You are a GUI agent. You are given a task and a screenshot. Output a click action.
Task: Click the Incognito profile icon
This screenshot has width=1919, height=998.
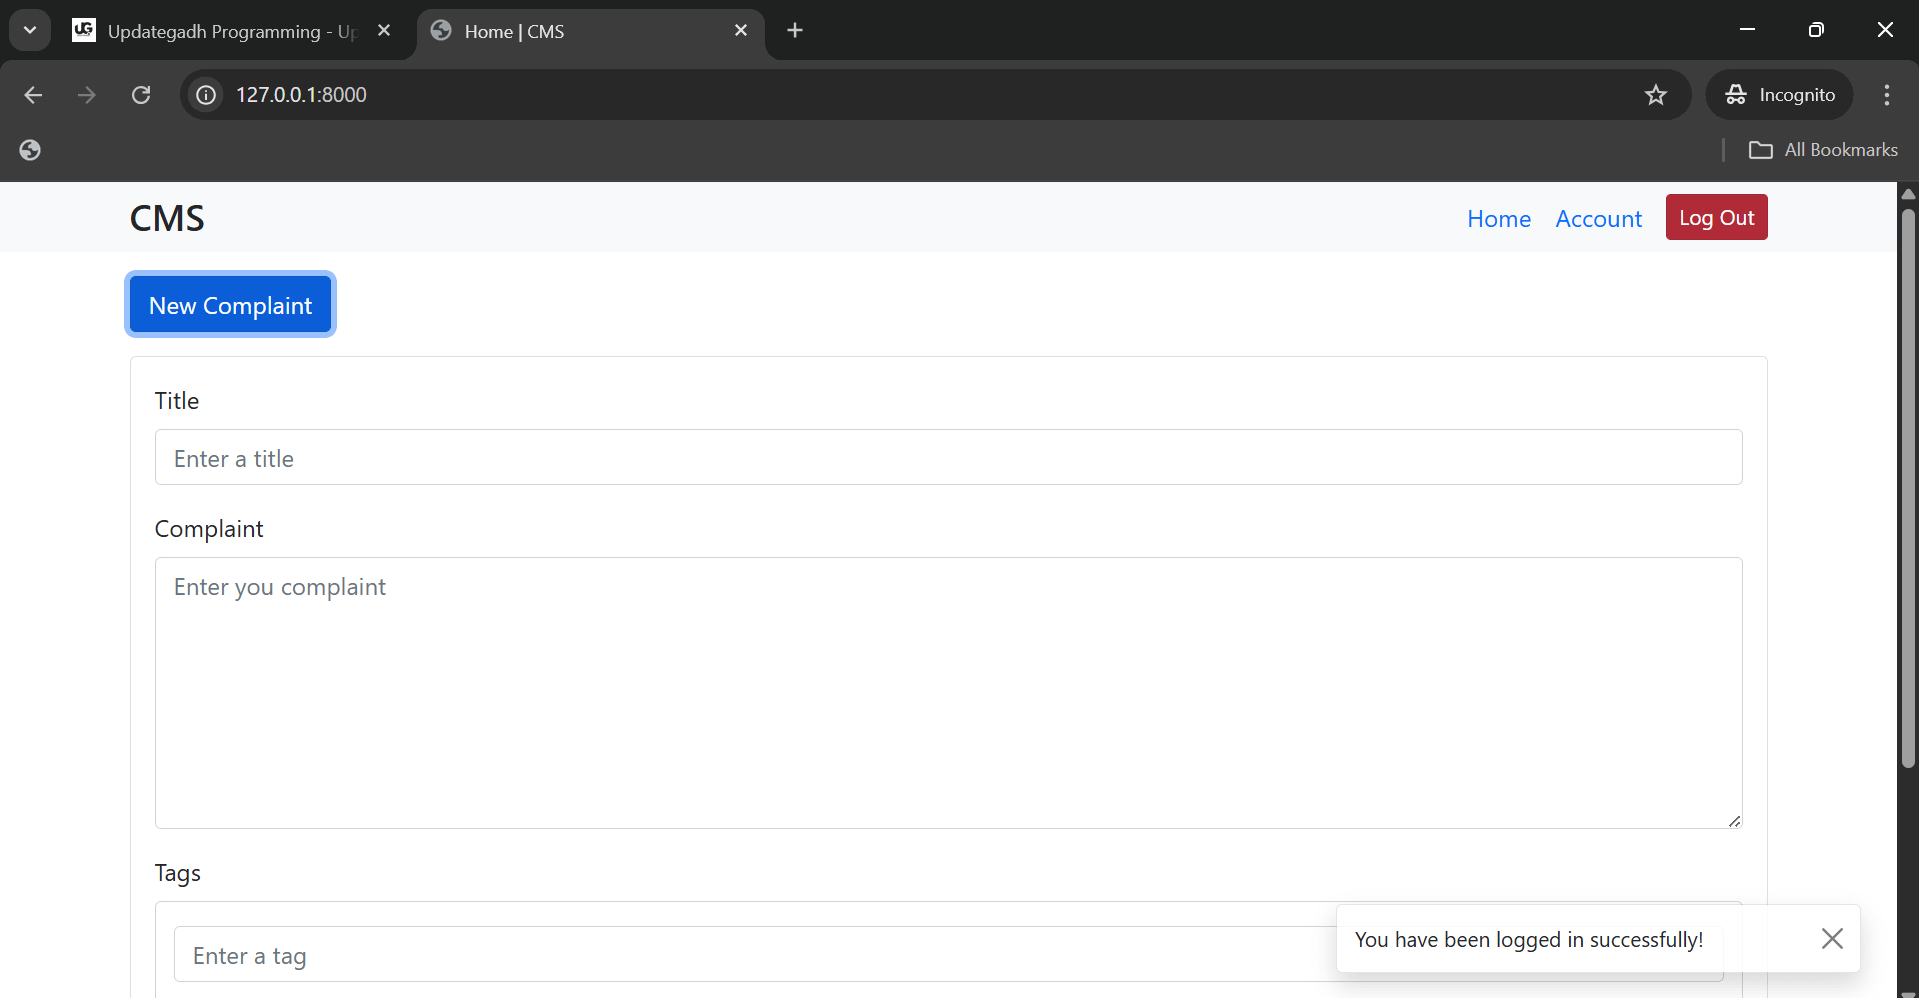point(1735,94)
